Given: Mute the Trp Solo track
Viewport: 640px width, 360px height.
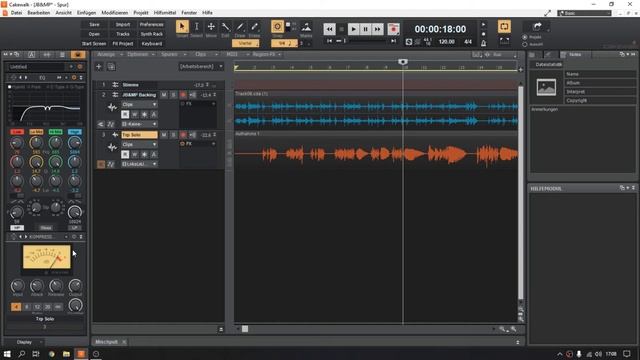Looking at the screenshot, I should click(164, 135).
